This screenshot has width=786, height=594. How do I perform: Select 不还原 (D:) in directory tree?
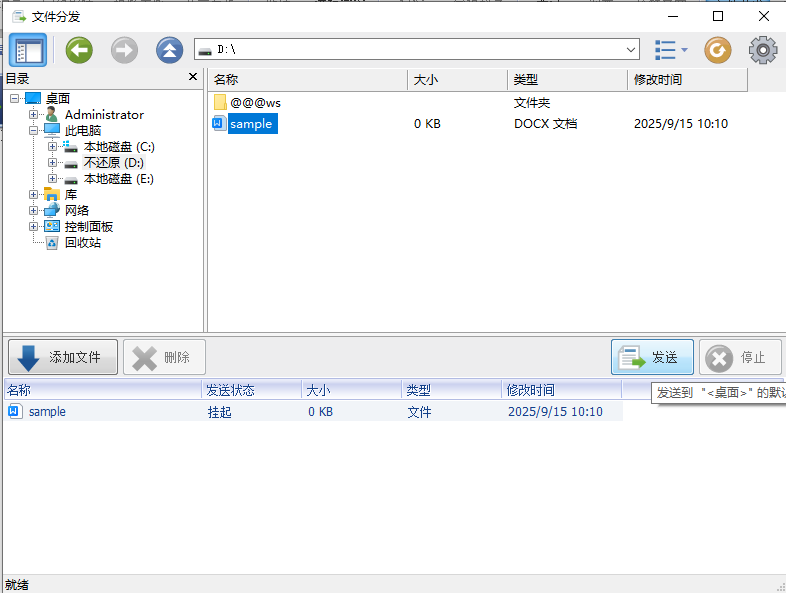114,162
